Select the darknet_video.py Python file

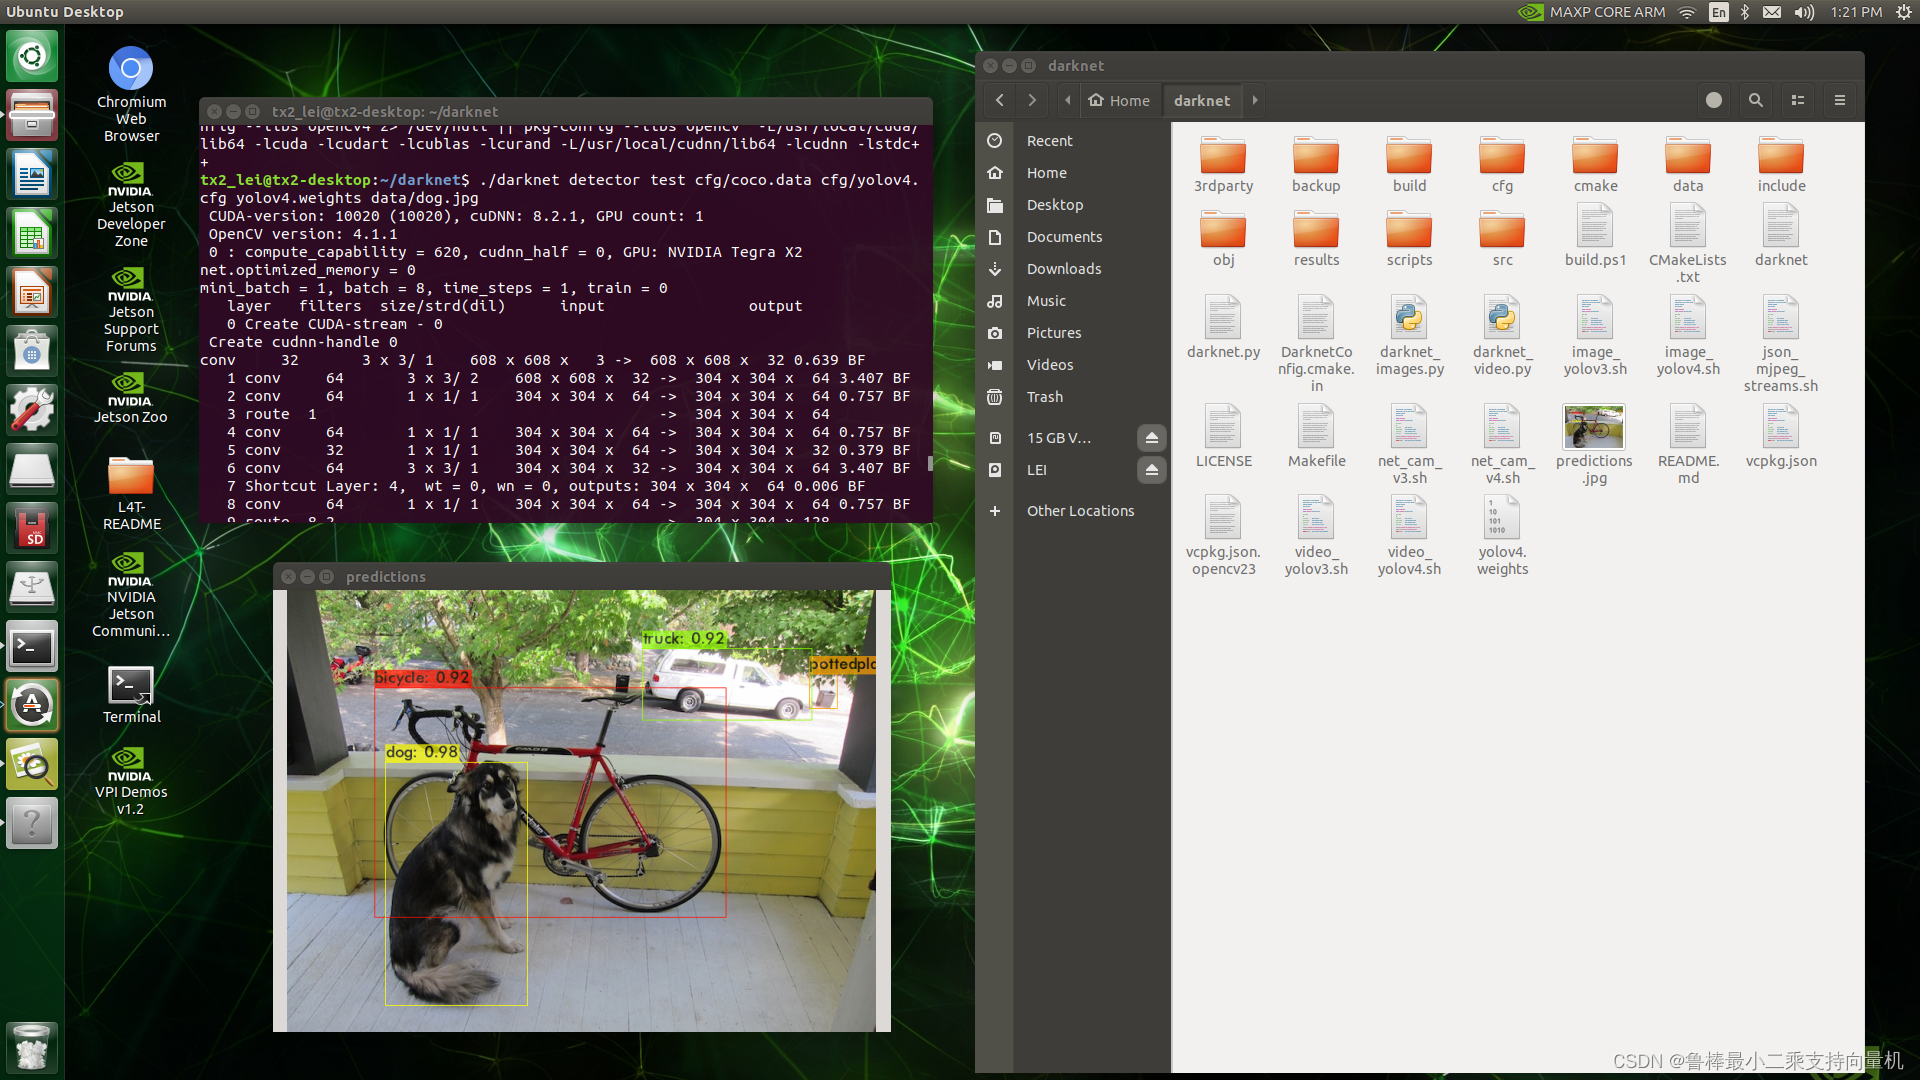coord(1501,319)
